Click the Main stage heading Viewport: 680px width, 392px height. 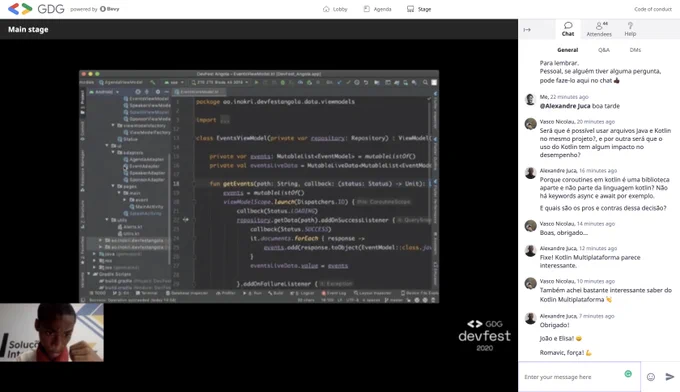[28, 29]
